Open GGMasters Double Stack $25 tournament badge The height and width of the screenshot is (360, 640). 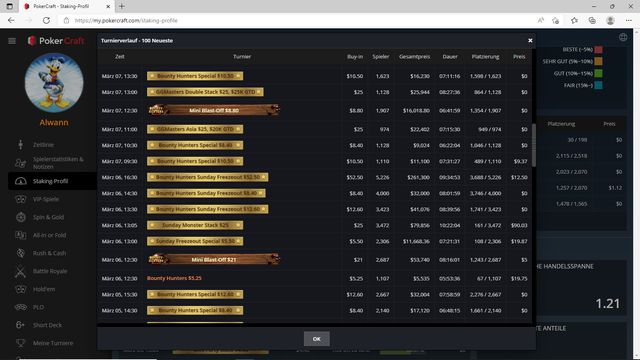[205, 92]
